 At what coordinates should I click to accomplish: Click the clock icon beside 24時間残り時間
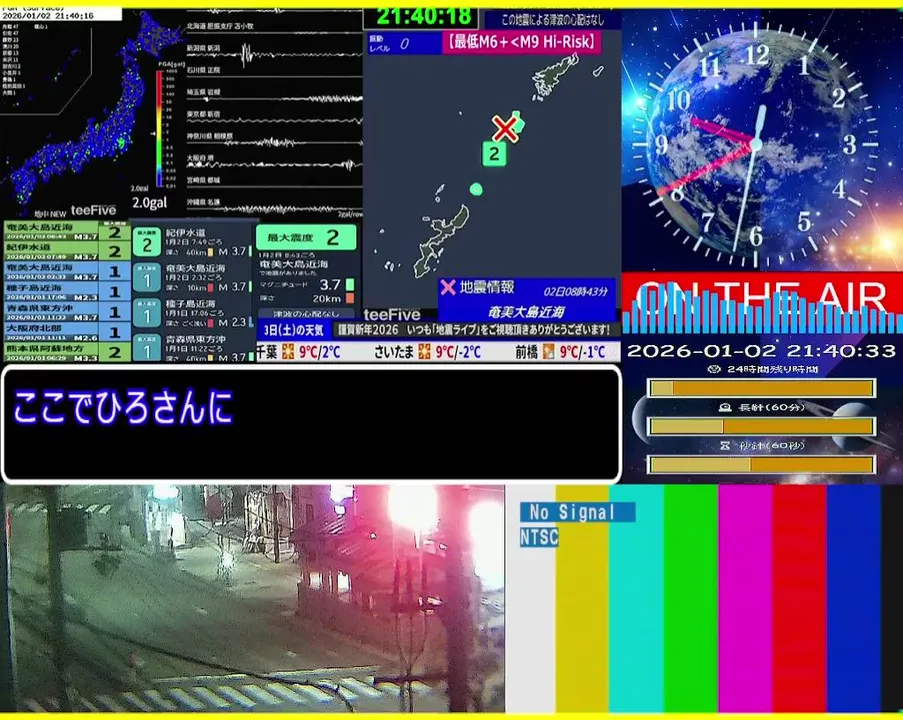coord(714,369)
